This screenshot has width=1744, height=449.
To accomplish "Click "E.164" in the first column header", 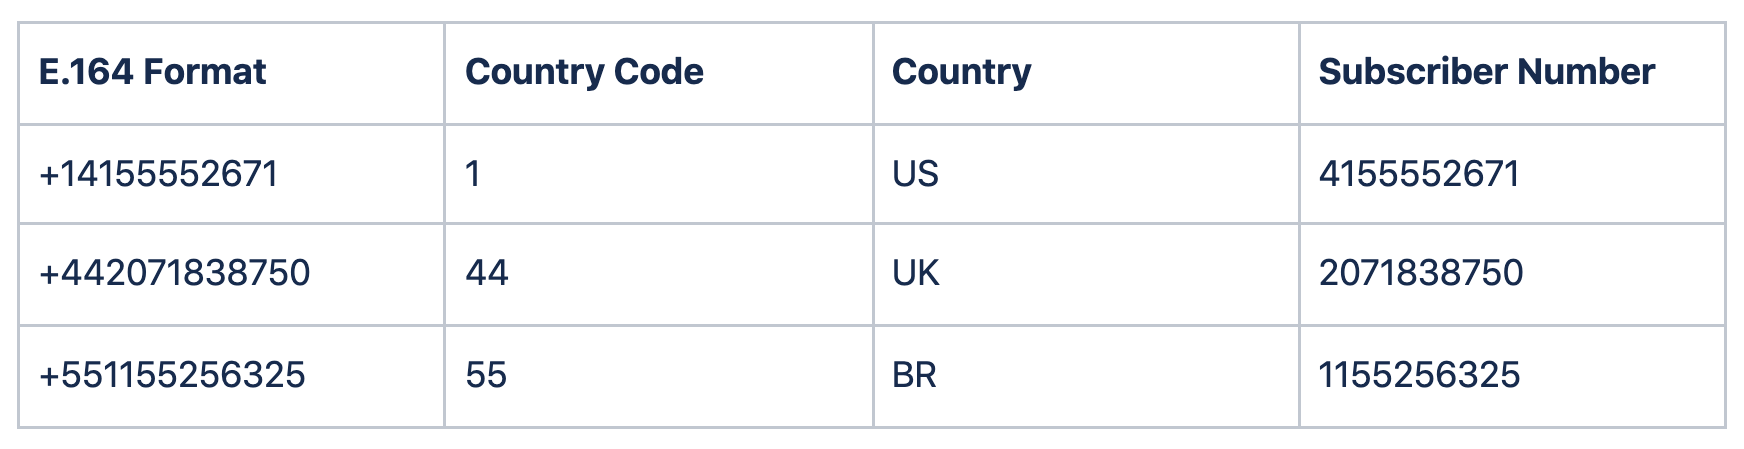I will click(x=86, y=72).
